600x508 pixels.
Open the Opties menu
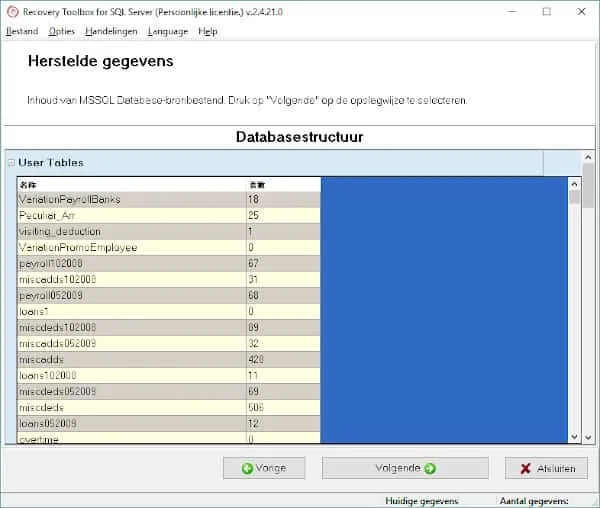coord(62,31)
